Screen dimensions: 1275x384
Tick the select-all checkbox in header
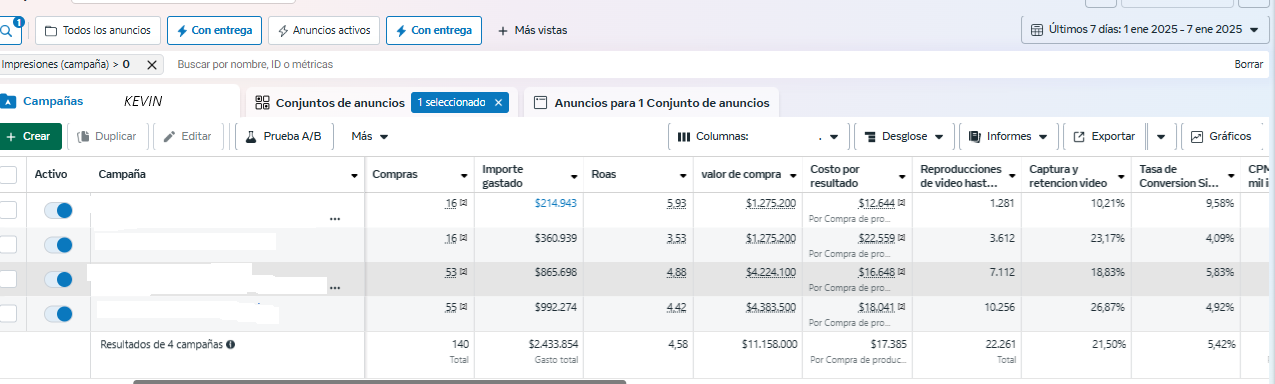coord(8,175)
